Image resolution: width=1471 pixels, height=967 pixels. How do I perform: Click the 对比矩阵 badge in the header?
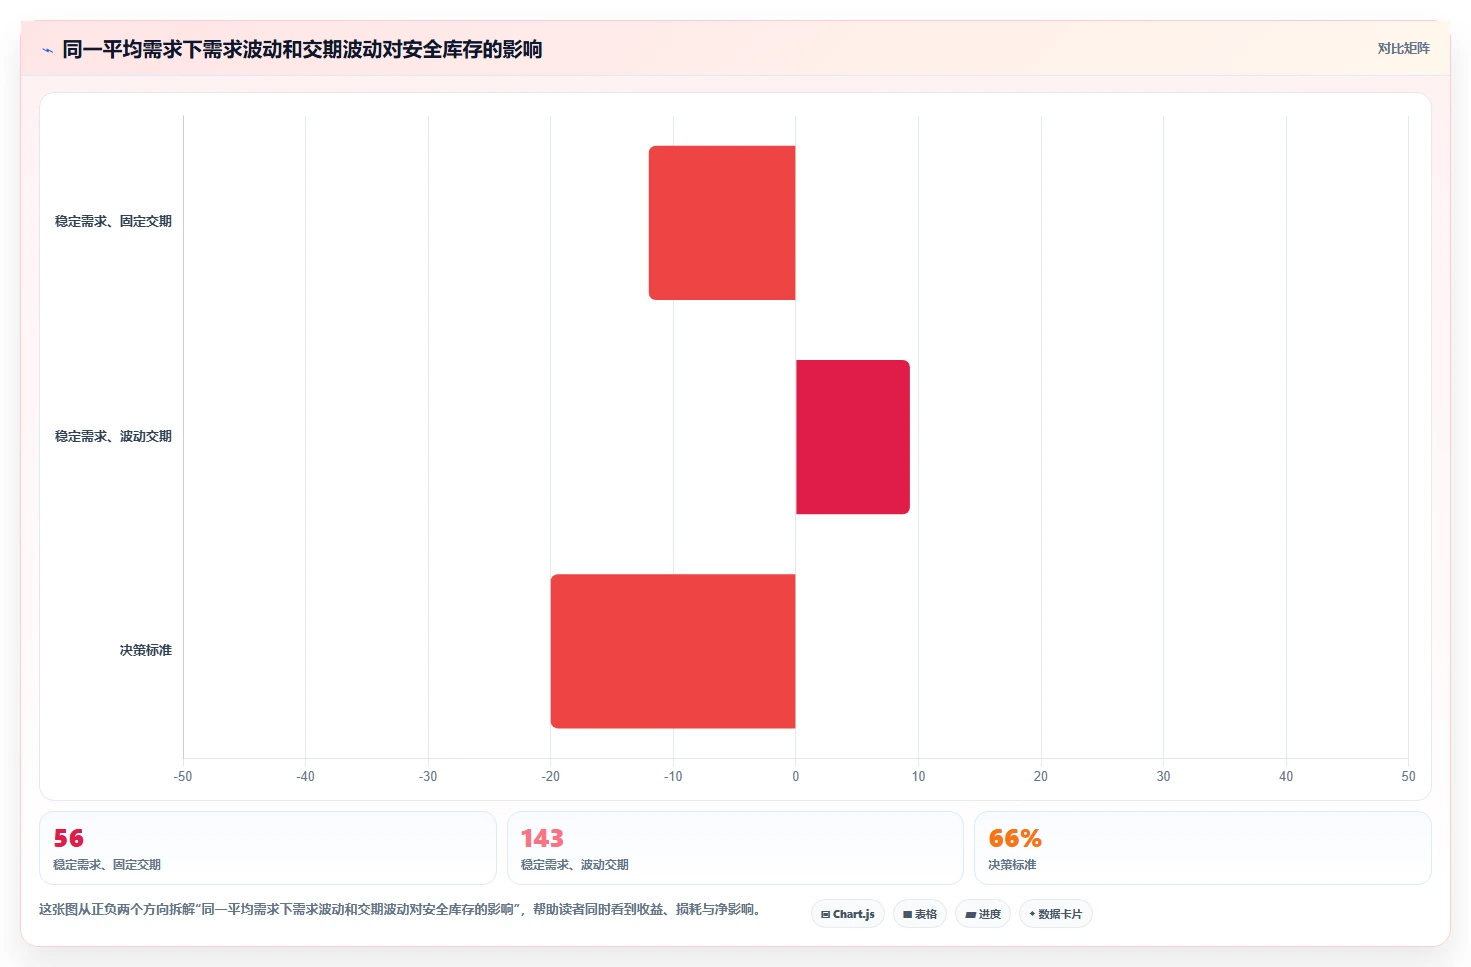click(x=1403, y=48)
